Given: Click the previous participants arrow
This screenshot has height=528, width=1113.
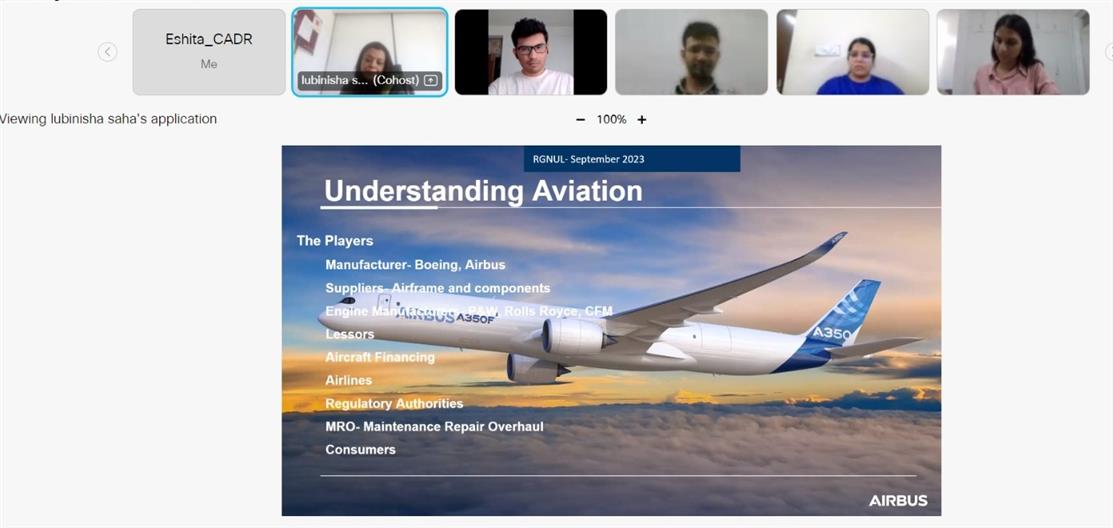Looking at the screenshot, I should 107,52.
